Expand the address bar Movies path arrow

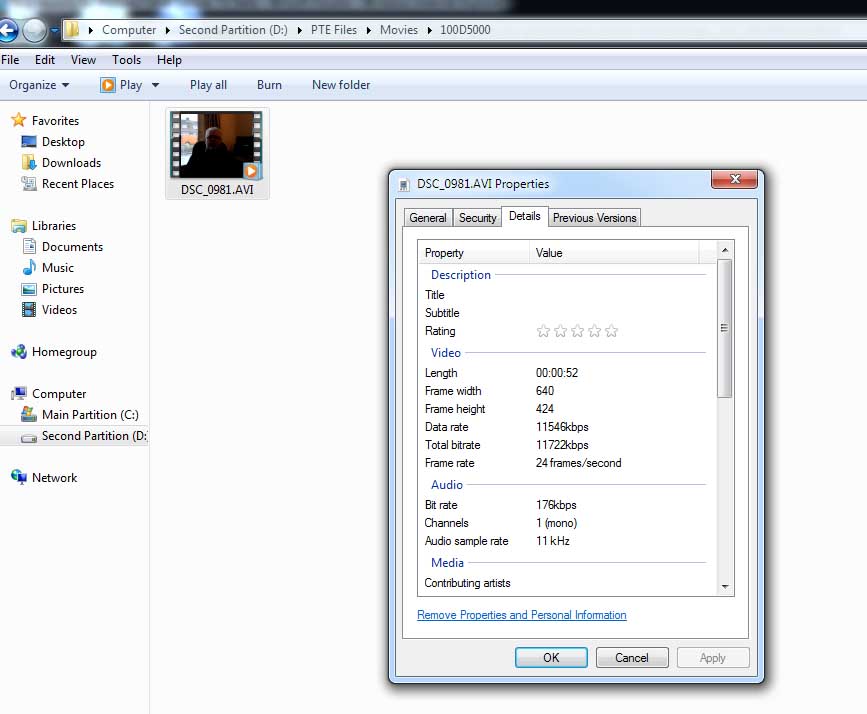click(429, 30)
